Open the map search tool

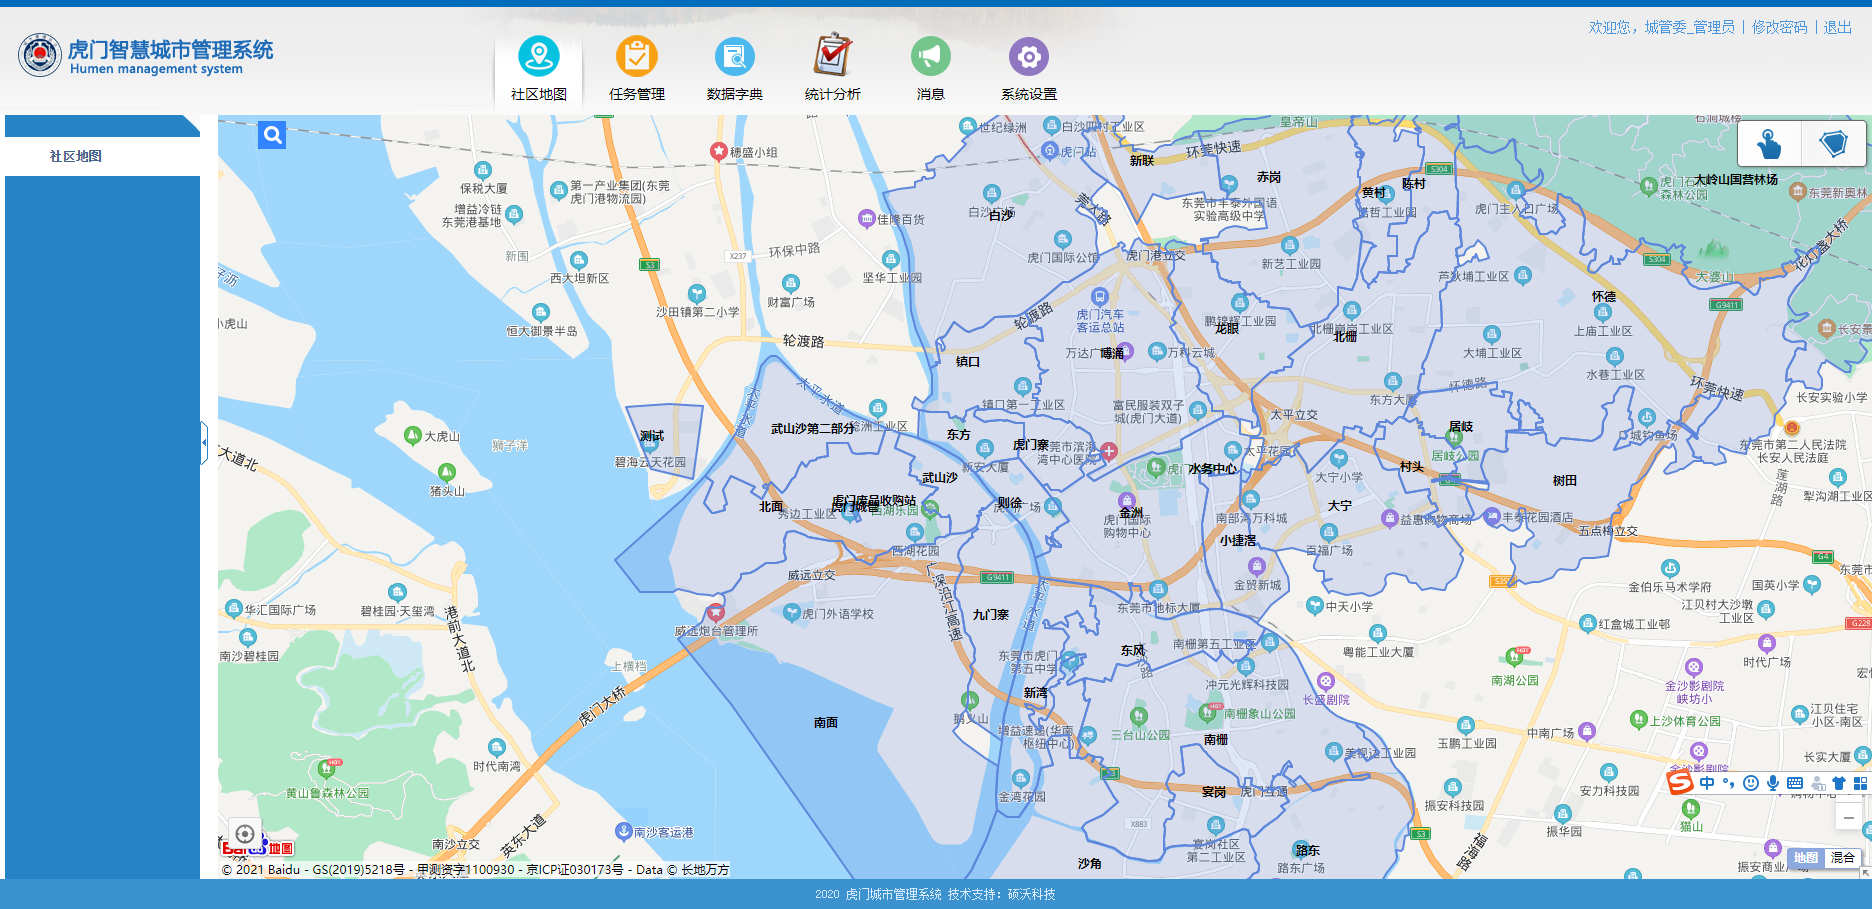pyautogui.click(x=272, y=135)
